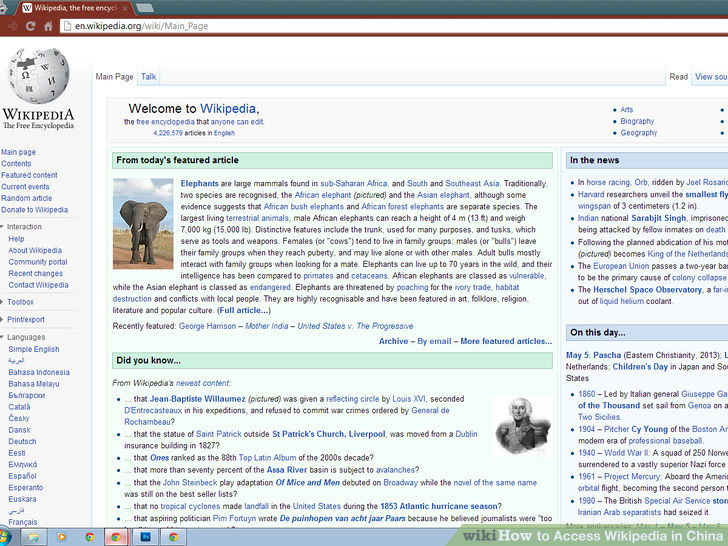Collapse the Interaction sidebar section
The width and height of the screenshot is (728, 546).
click(24, 227)
